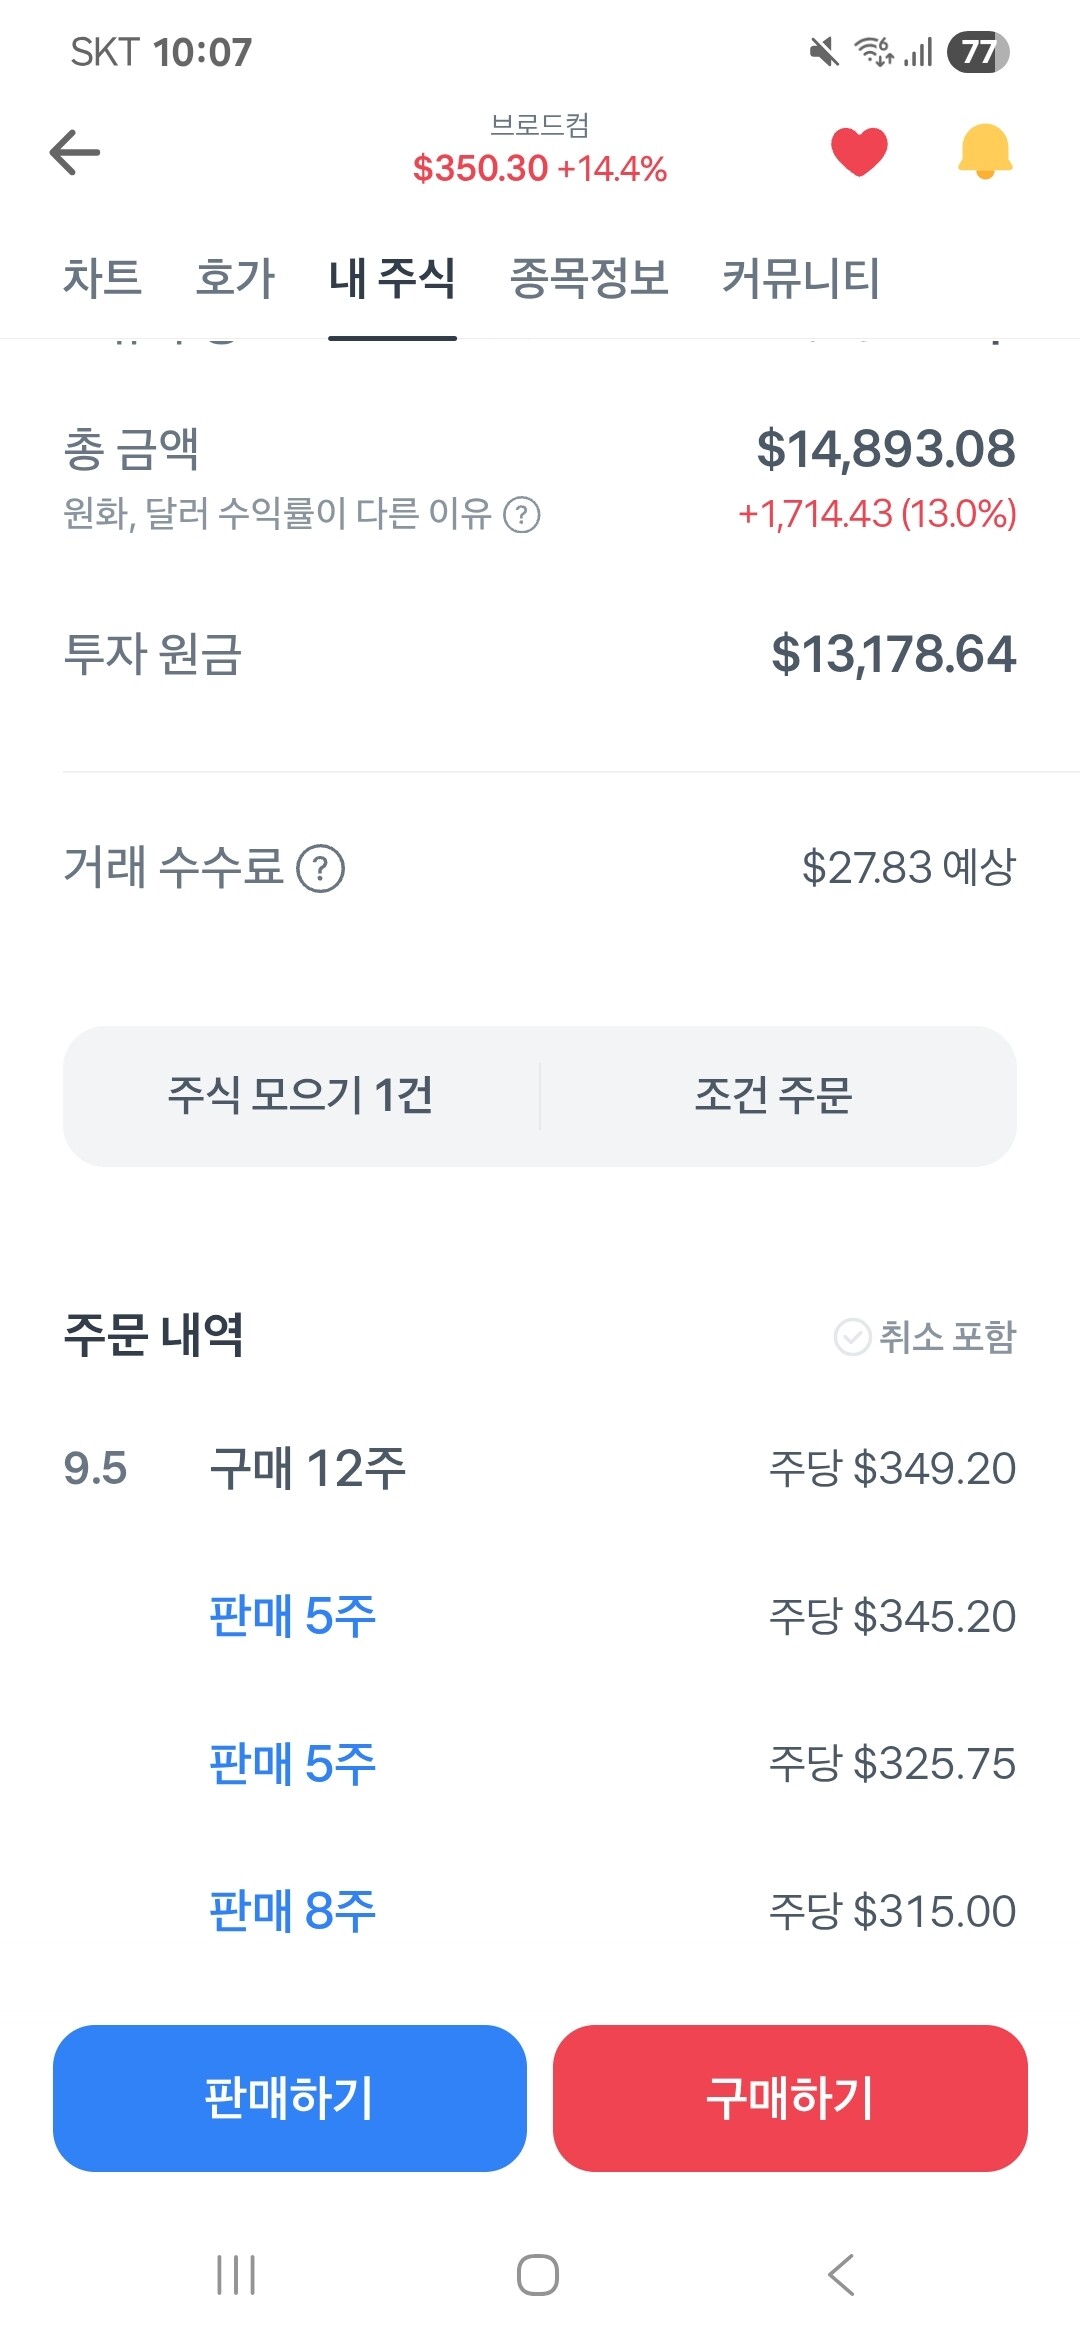This screenshot has height=2340, width=1080.
Task: Toggle the 취소 포함 checkbox
Action: (853, 1337)
